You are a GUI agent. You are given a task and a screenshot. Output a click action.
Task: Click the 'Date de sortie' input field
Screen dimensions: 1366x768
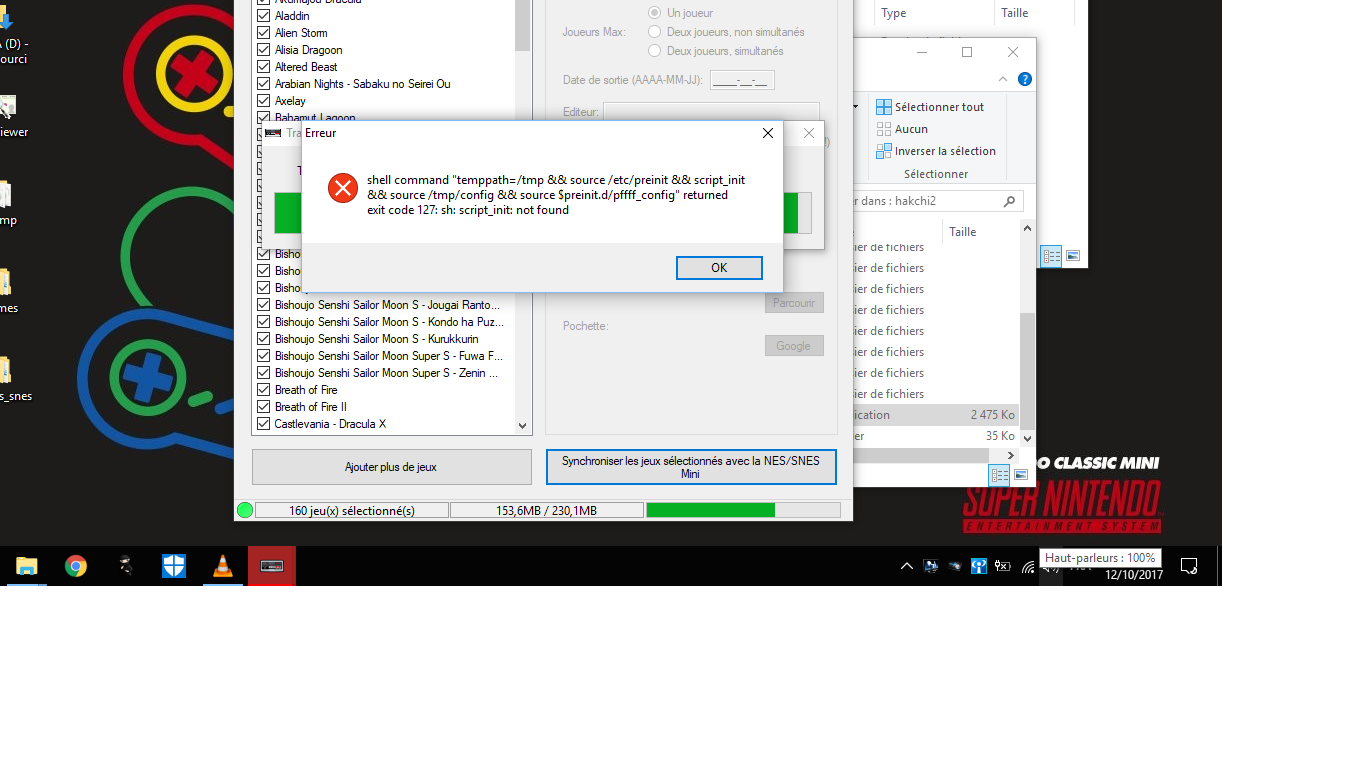point(742,80)
